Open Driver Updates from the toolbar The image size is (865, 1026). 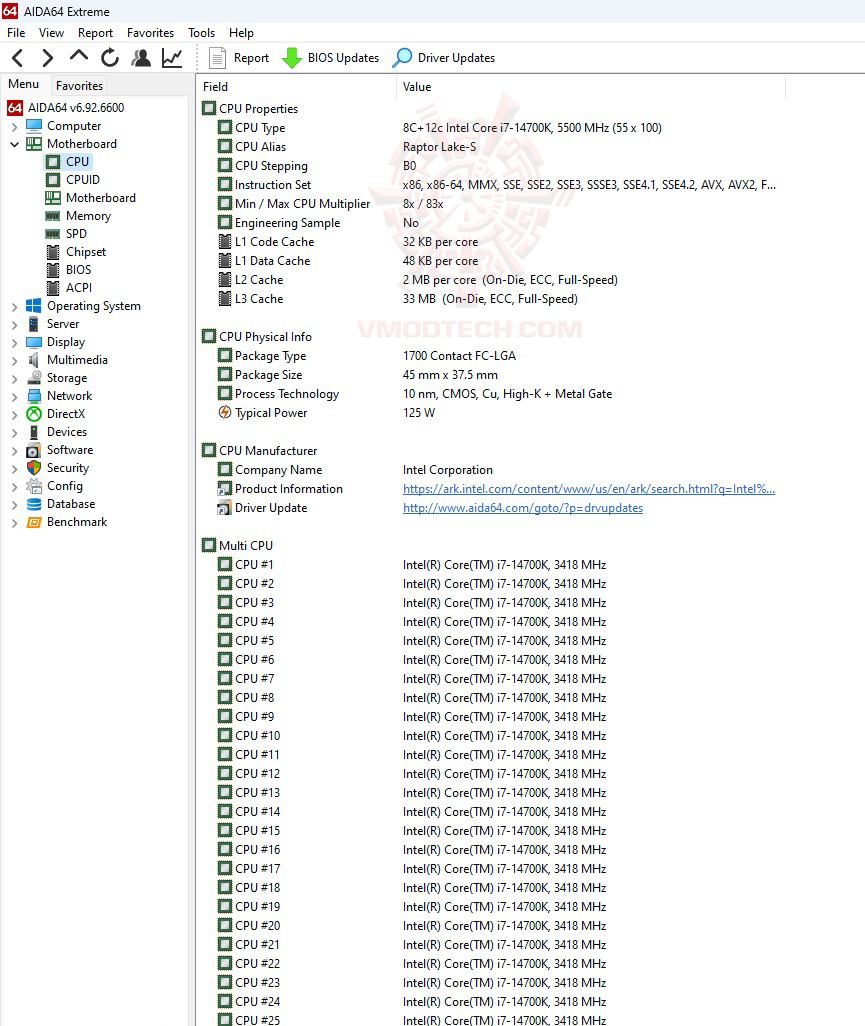(444, 58)
